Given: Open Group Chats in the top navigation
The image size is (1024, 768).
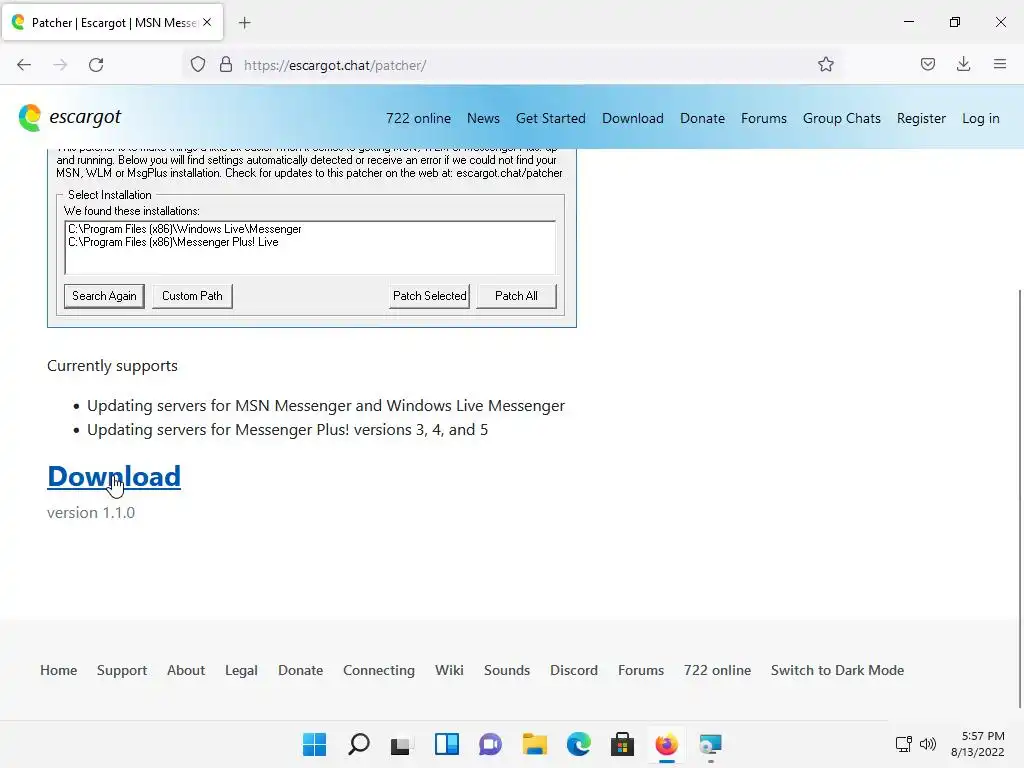Looking at the screenshot, I should 842,118.
